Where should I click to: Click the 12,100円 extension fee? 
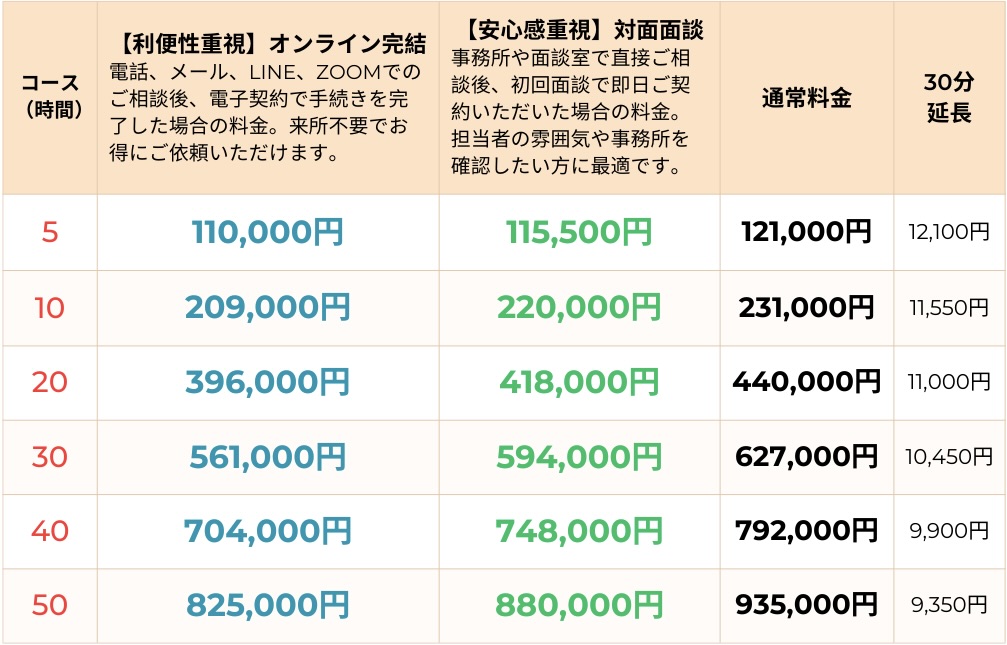click(949, 233)
